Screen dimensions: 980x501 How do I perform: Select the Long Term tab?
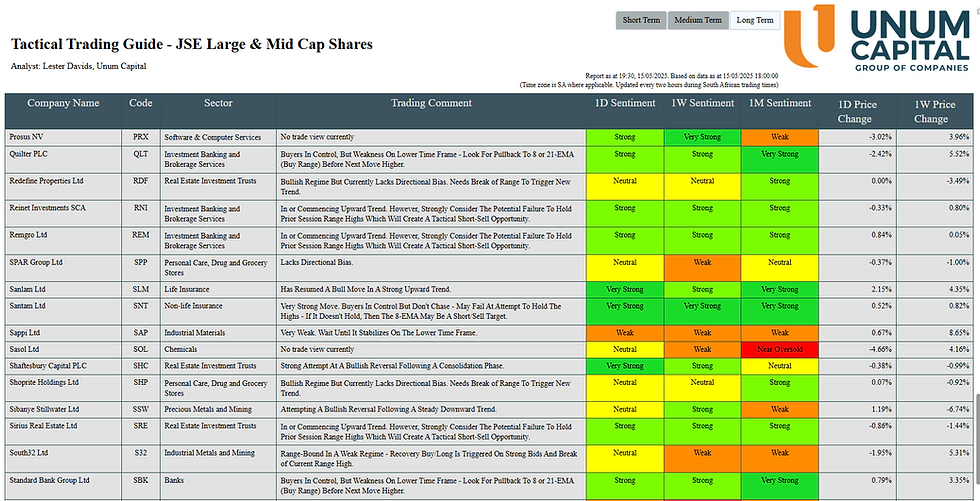tap(755, 20)
